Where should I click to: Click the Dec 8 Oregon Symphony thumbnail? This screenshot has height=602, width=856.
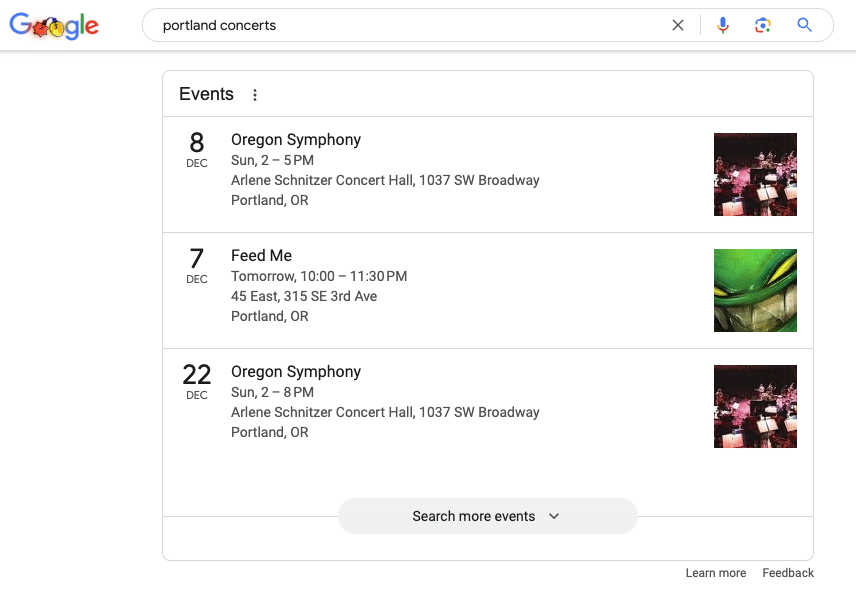click(x=755, y=175)
